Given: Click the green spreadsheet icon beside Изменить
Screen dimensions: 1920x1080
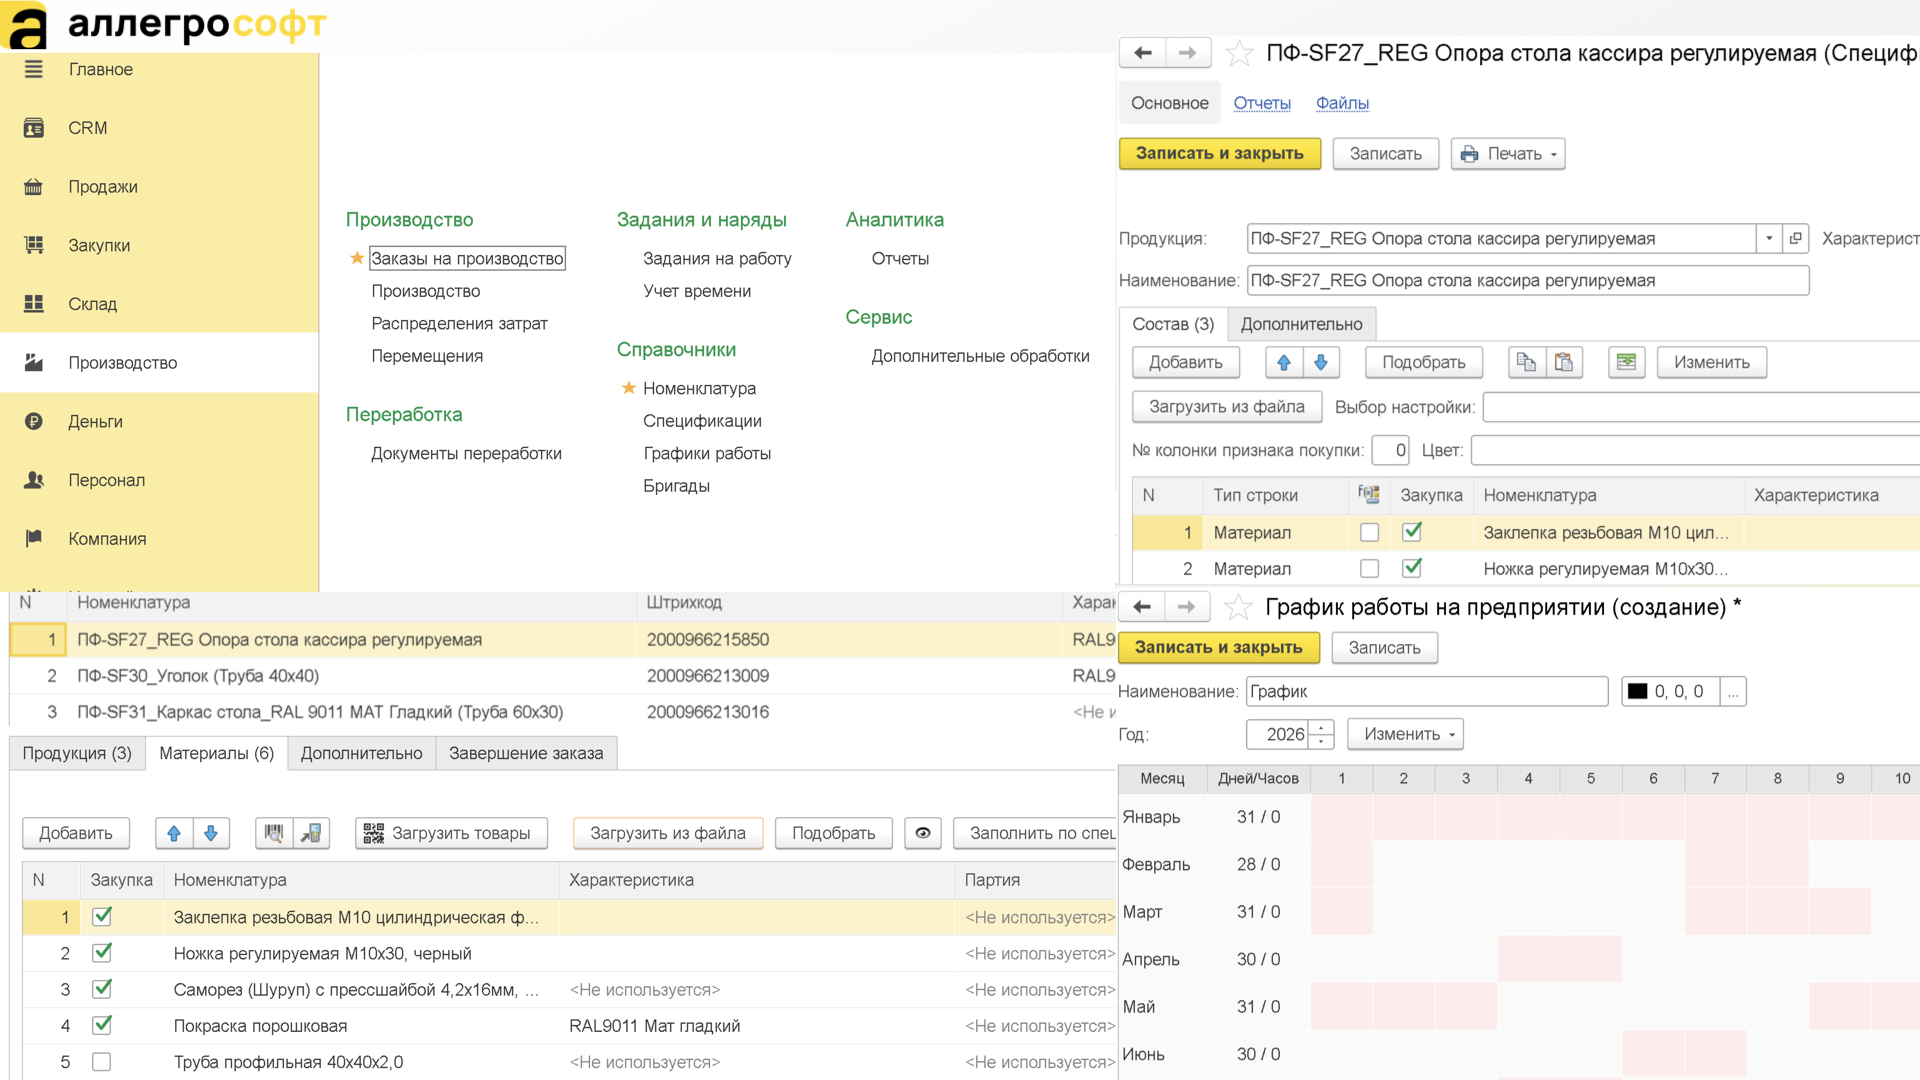Looking at the screenshot, I should 1626,362.
